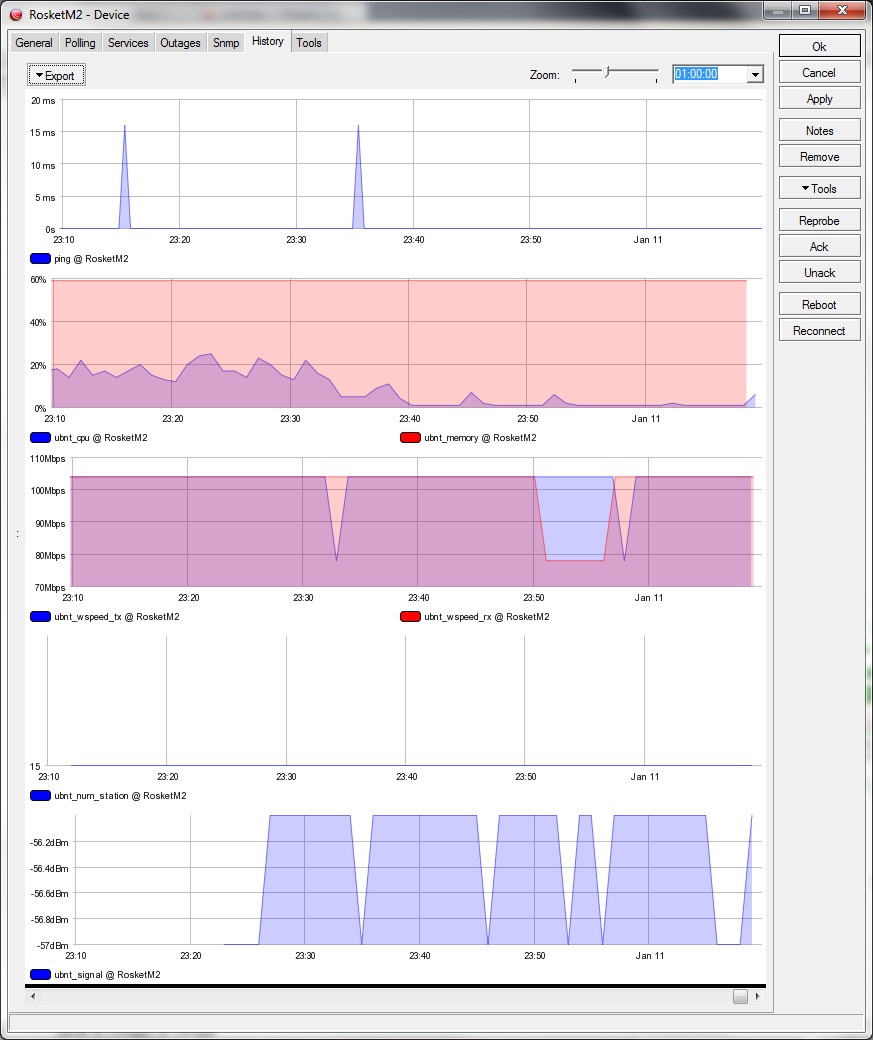The height and width of the screenshot is (1040, 873).
Task: Click the red ubnt_memory legend swatch
Action: tap(410, 438)
